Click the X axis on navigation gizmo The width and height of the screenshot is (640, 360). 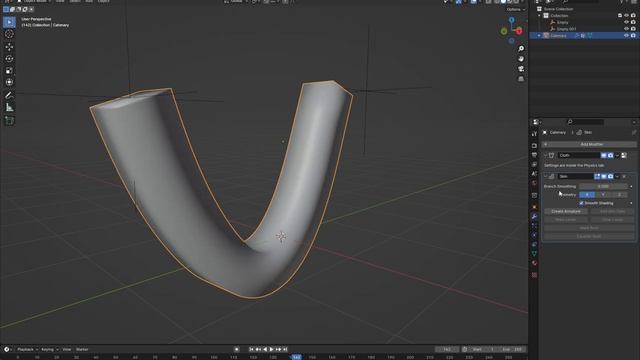click(x=519, y=31)
